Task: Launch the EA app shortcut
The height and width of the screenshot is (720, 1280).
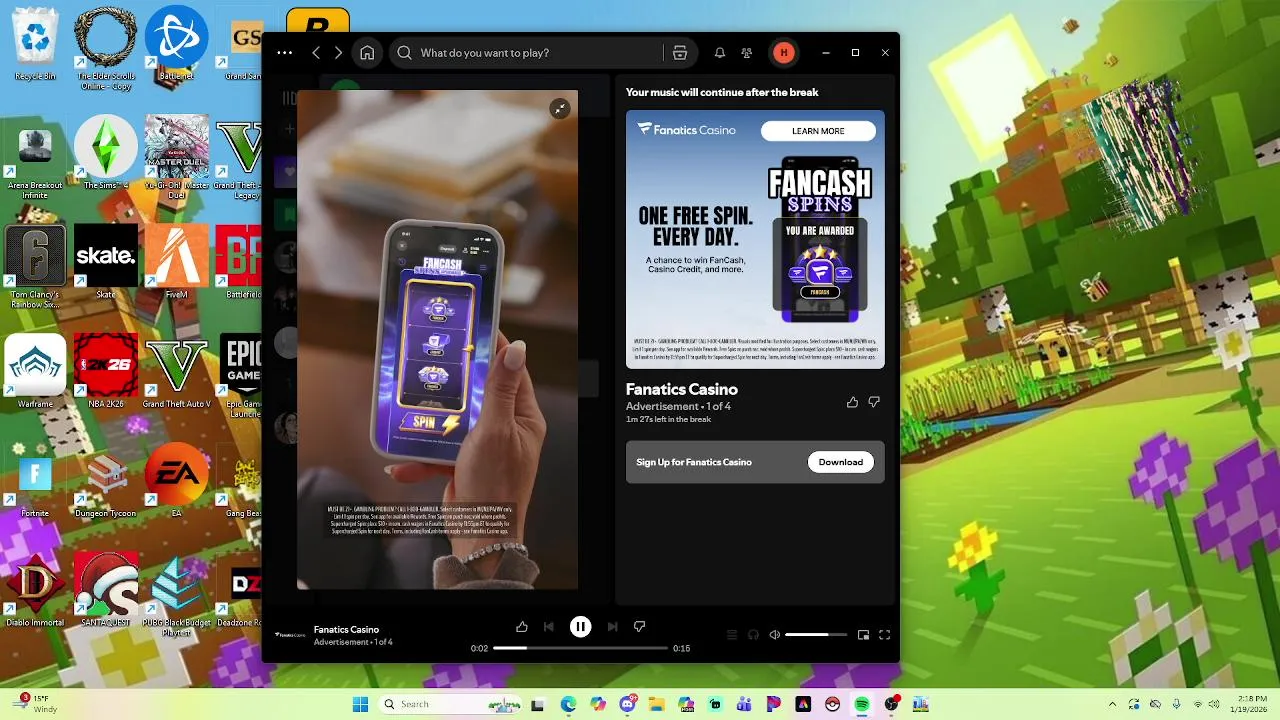Action: tap(176, 481)
